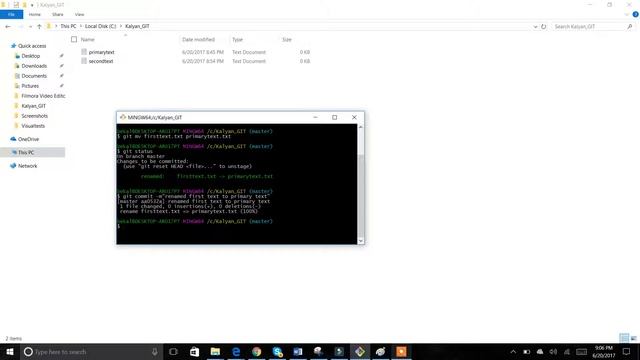Image resolution: width=640 pixels, height=360 pixels.
Task: Open Documents in the navigation pane
Action: tap(34, 76)
